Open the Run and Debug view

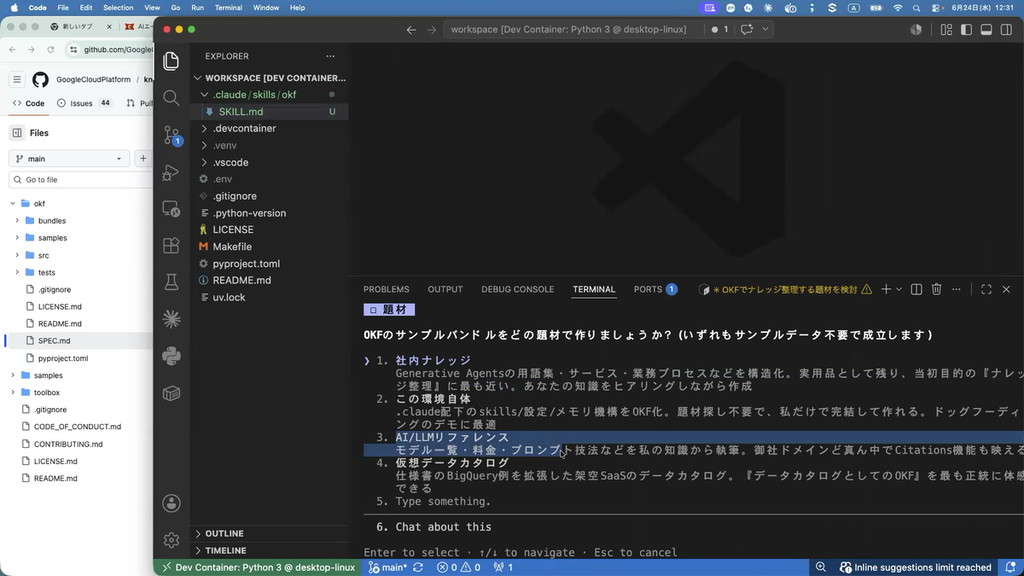(171, 172)
